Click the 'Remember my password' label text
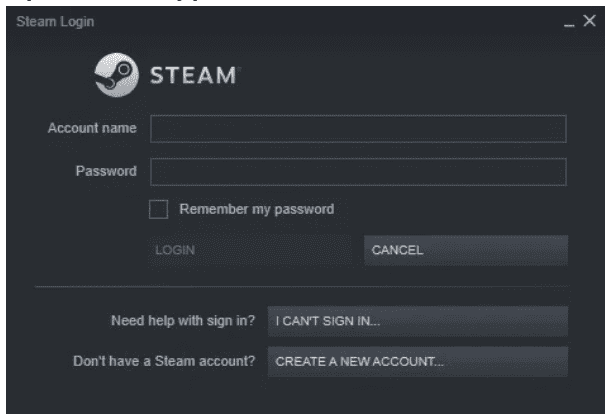 click(x=256, y=210)
